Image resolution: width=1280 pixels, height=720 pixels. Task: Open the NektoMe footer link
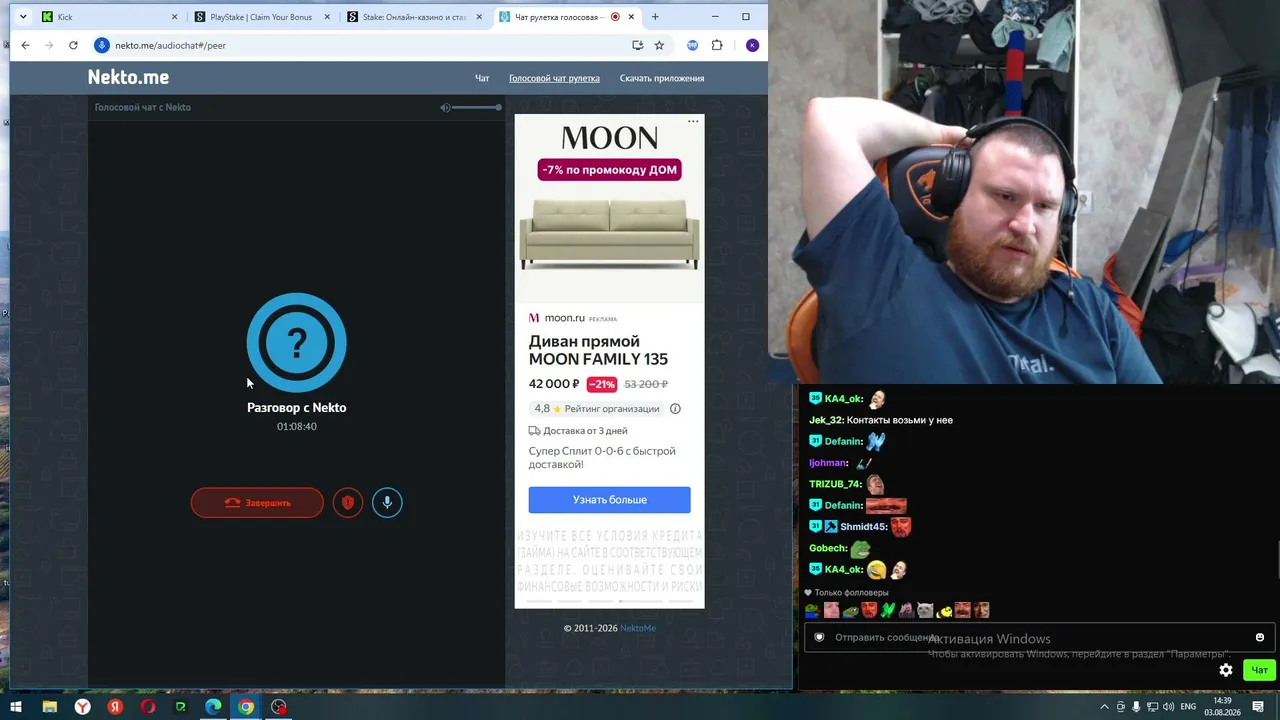pyautogui.click(x=638, y=628)
